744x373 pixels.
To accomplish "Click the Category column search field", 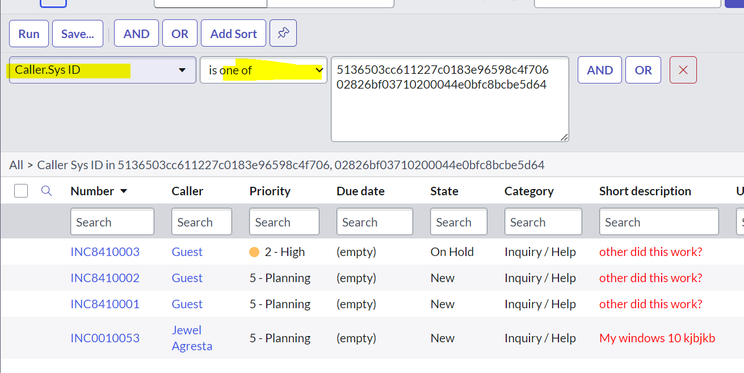I will 543,222.
